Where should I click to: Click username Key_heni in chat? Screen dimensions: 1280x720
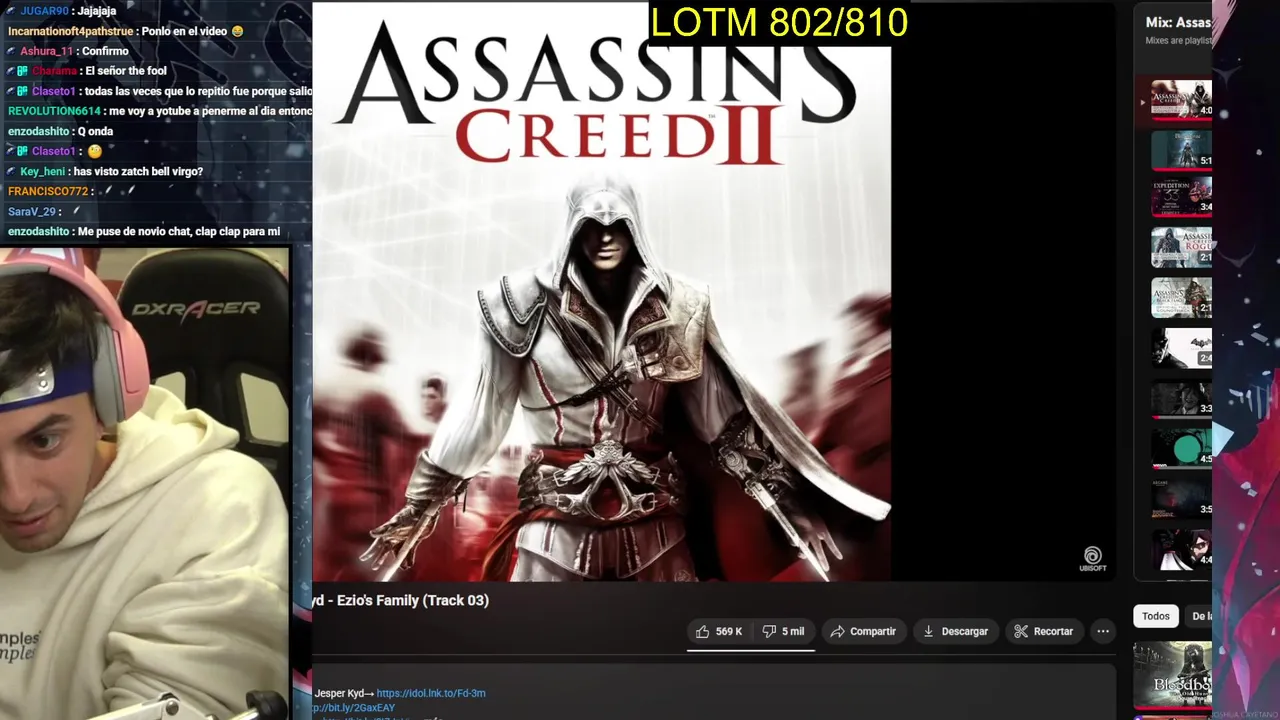42,171
